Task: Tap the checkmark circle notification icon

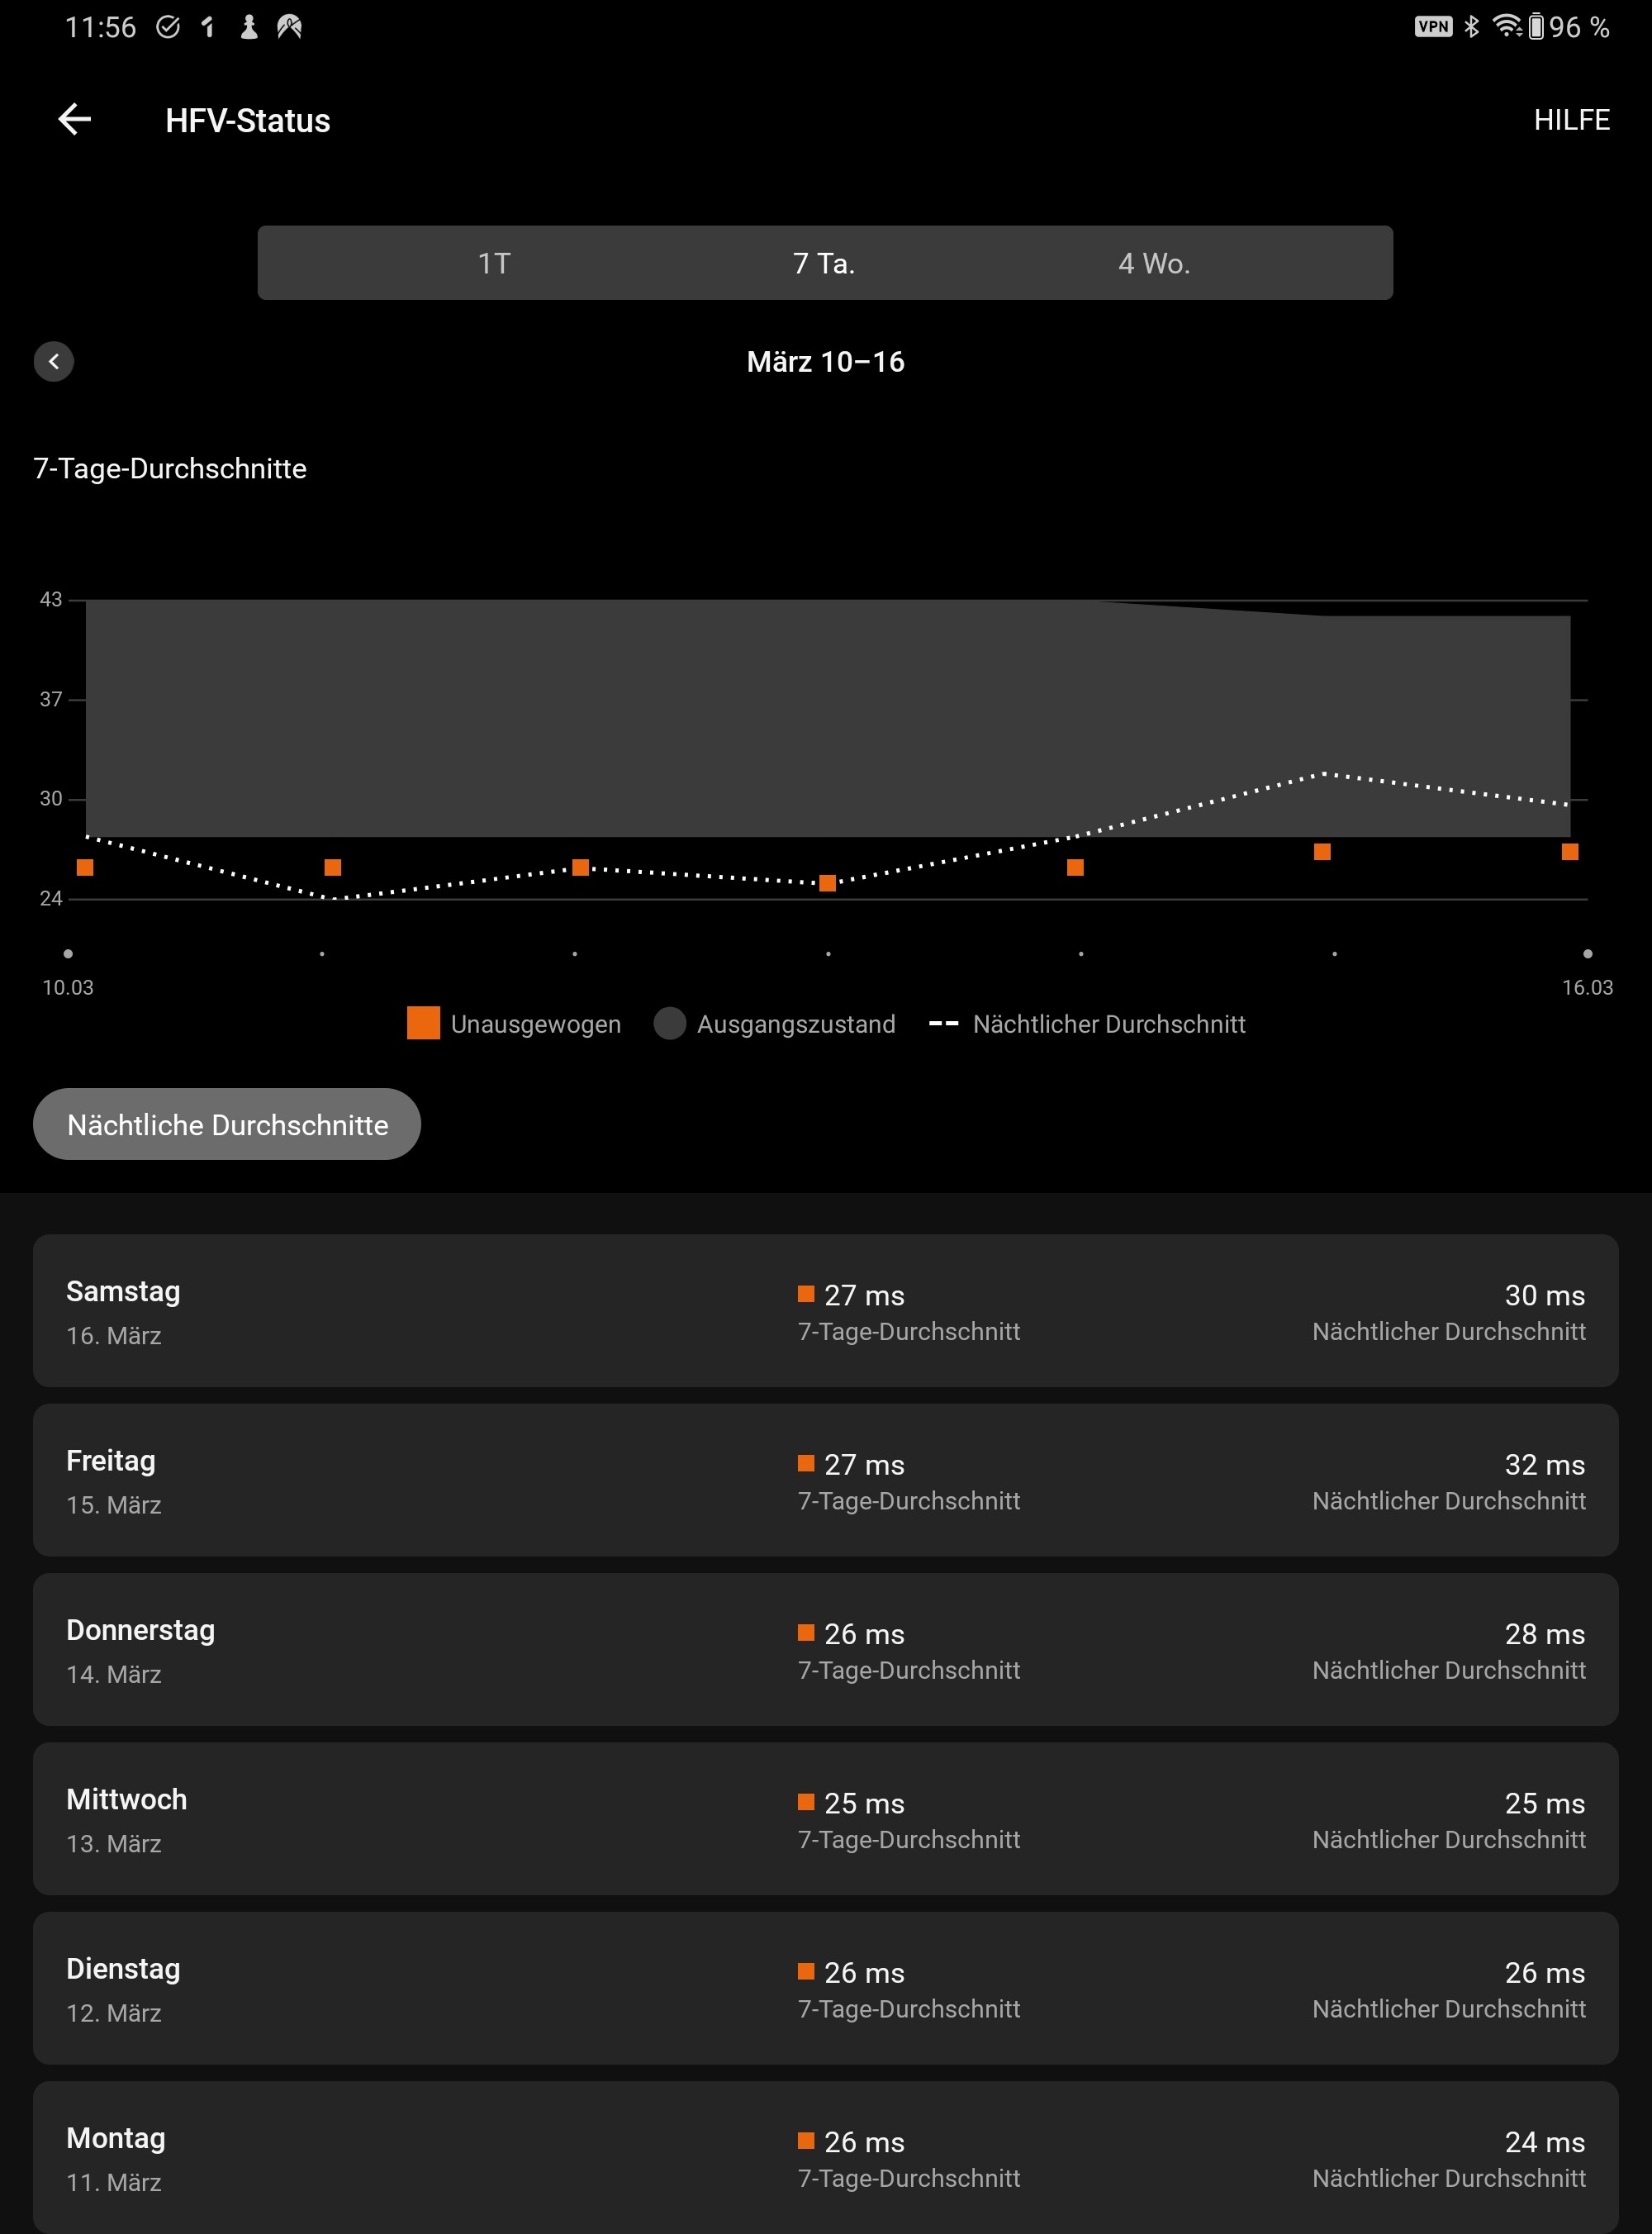Action: click(168, 27)
